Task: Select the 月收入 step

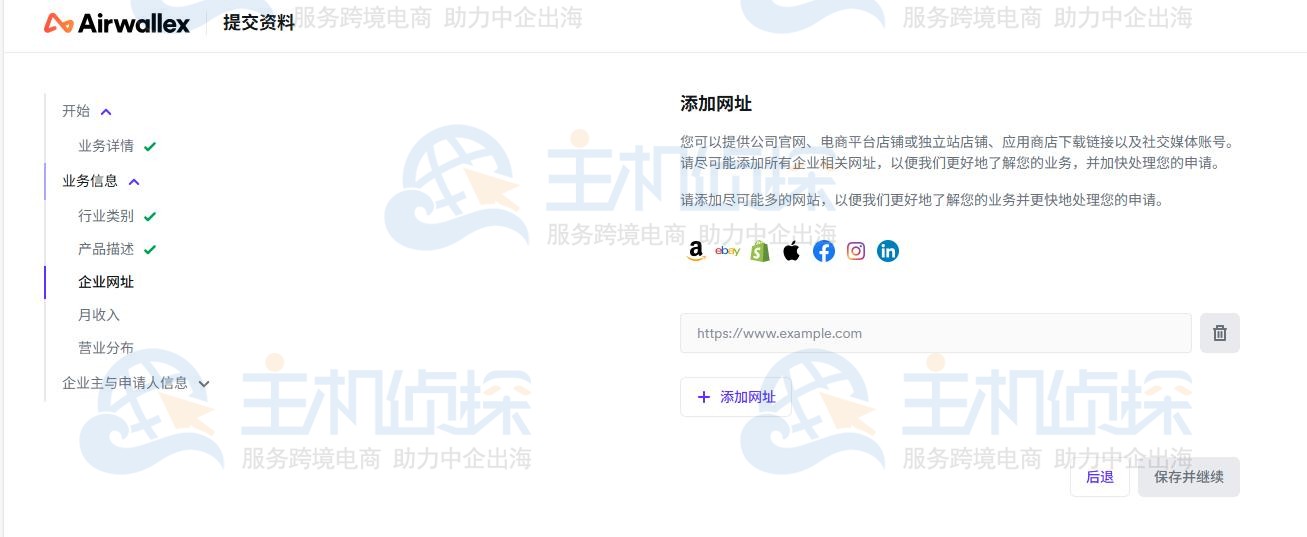Action: click(x=99, y=315)
